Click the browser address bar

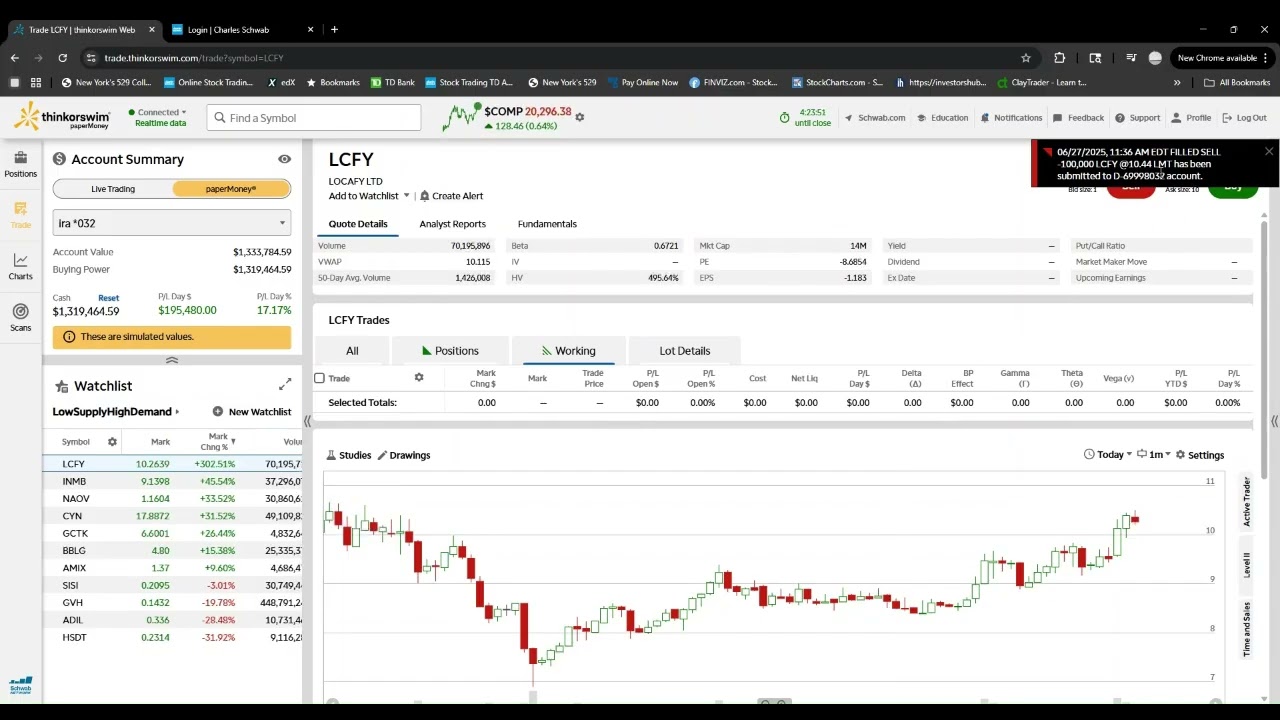point(555,58)
